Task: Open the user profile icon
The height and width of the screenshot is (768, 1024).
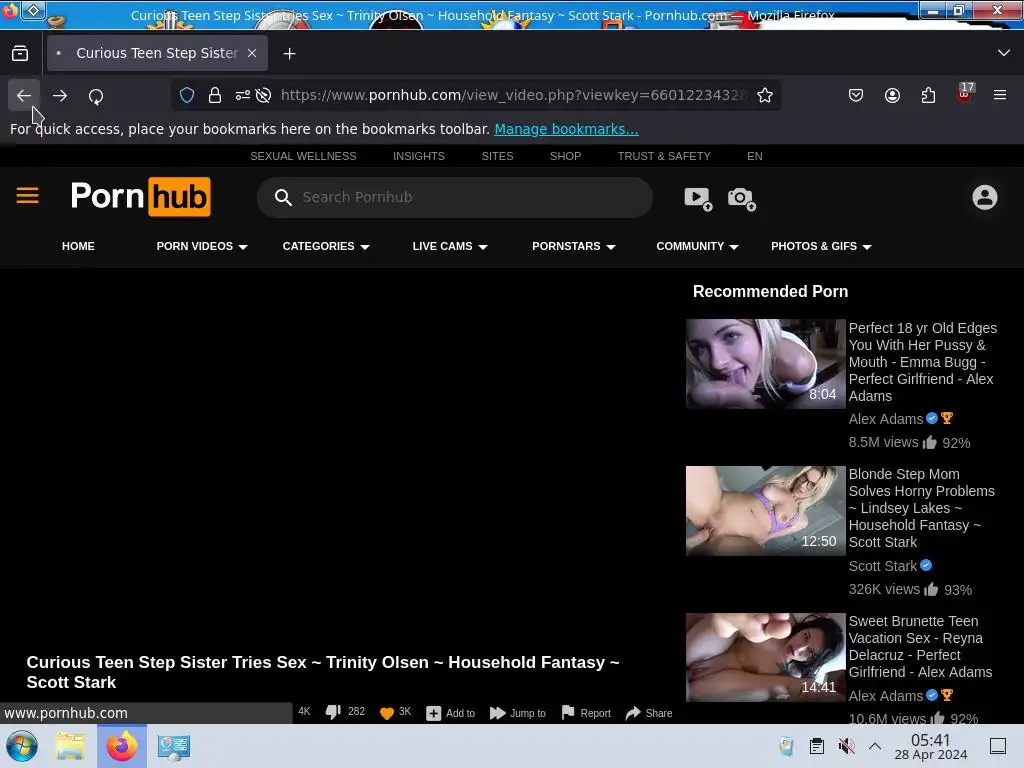Action: pyautogui.click(x=984, y=197)
